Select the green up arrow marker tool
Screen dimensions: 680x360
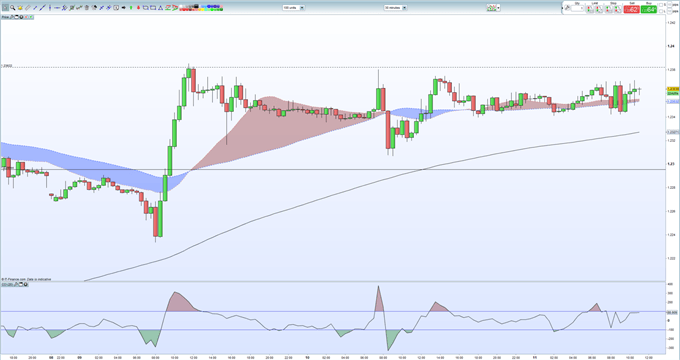click(131, 7)
